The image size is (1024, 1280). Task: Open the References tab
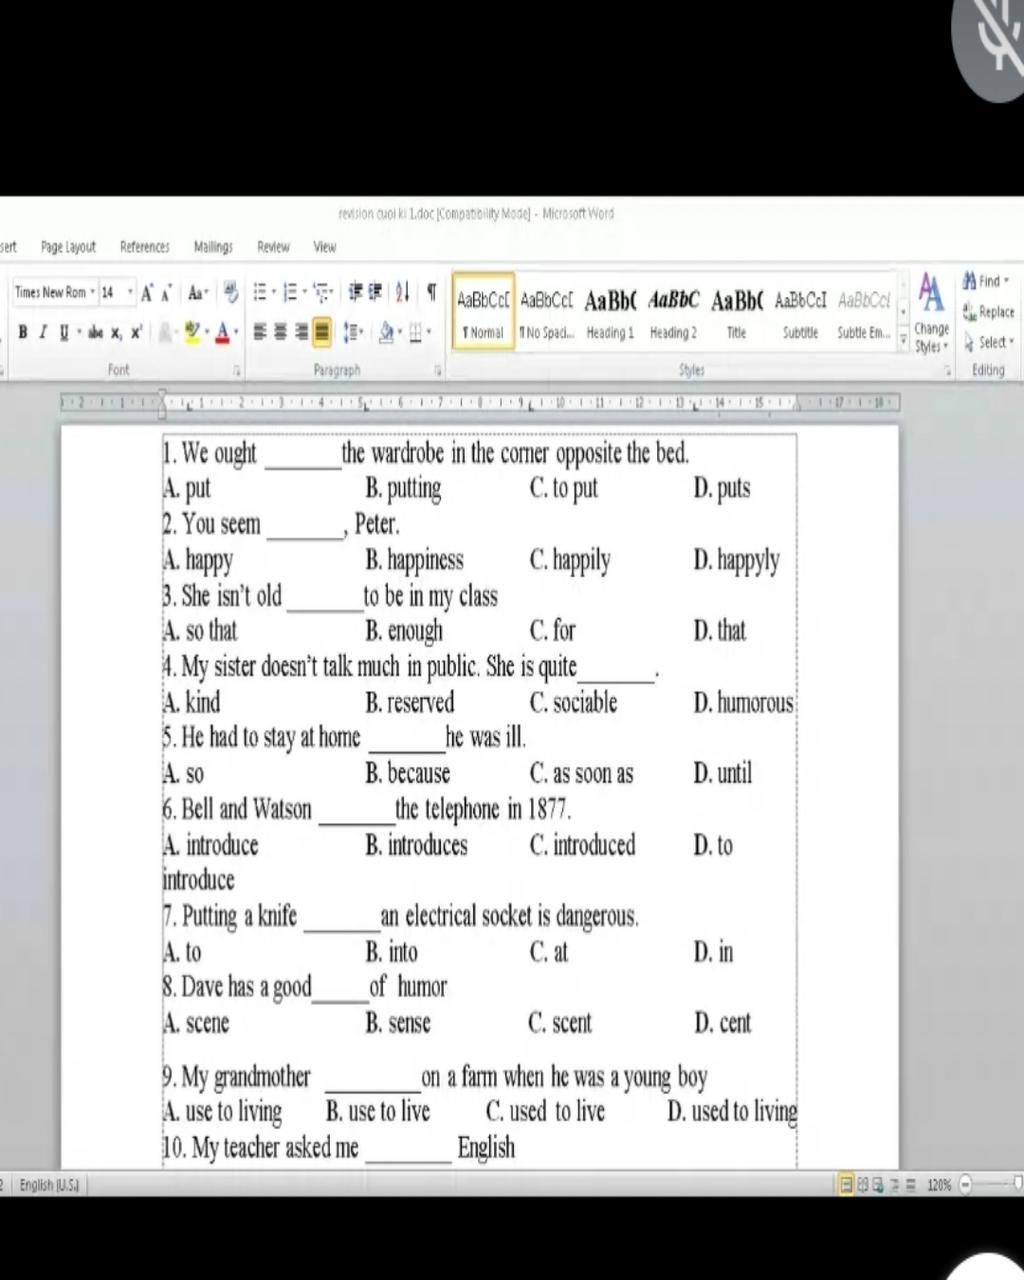pyautogui.click(x=145, y=247)
